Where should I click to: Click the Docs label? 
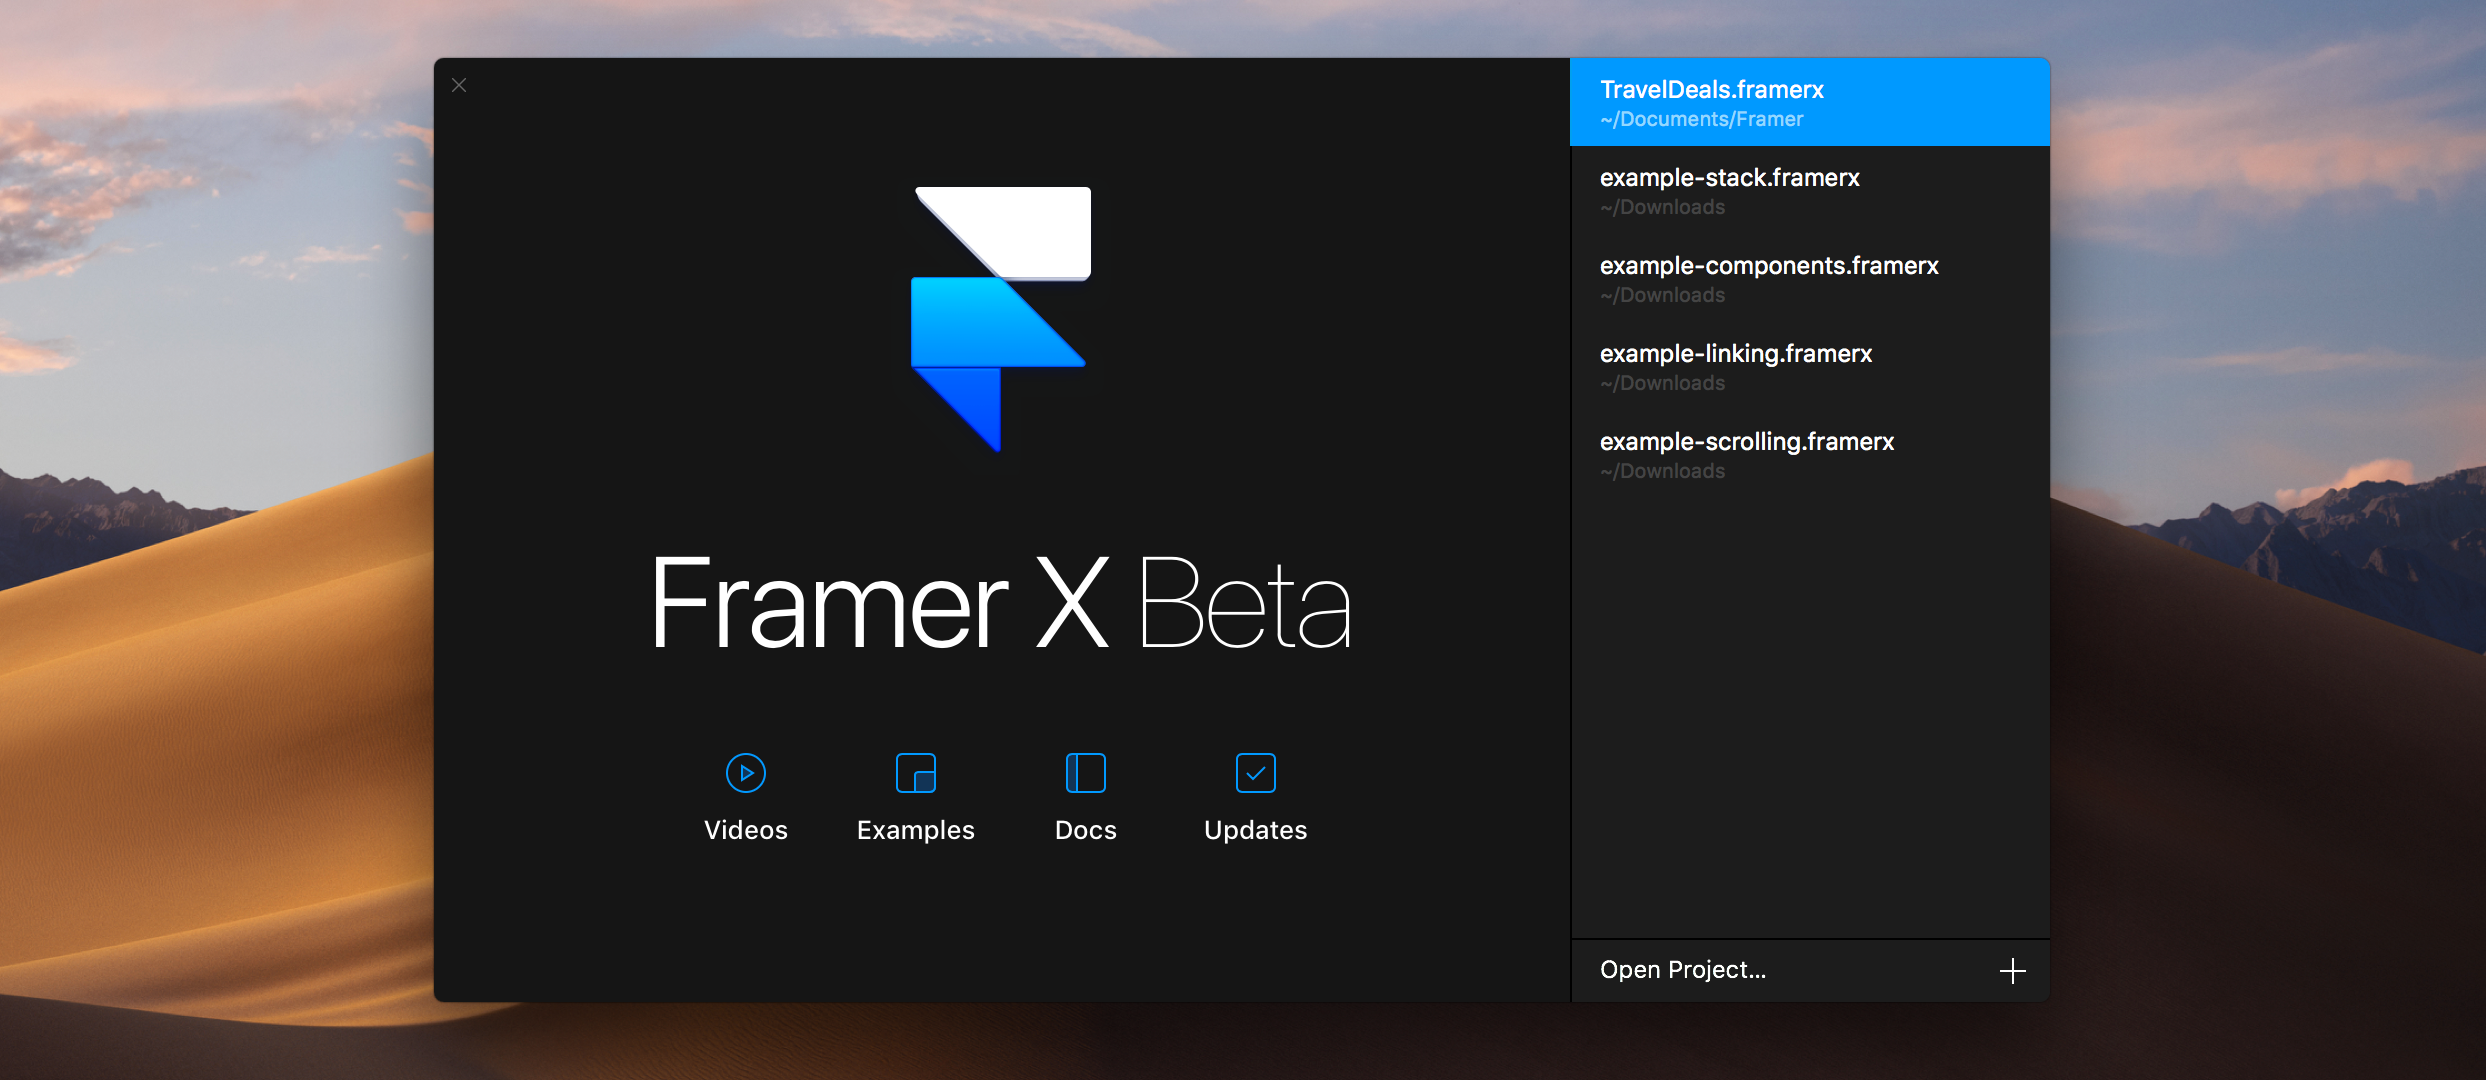[x=1085, y=830]
